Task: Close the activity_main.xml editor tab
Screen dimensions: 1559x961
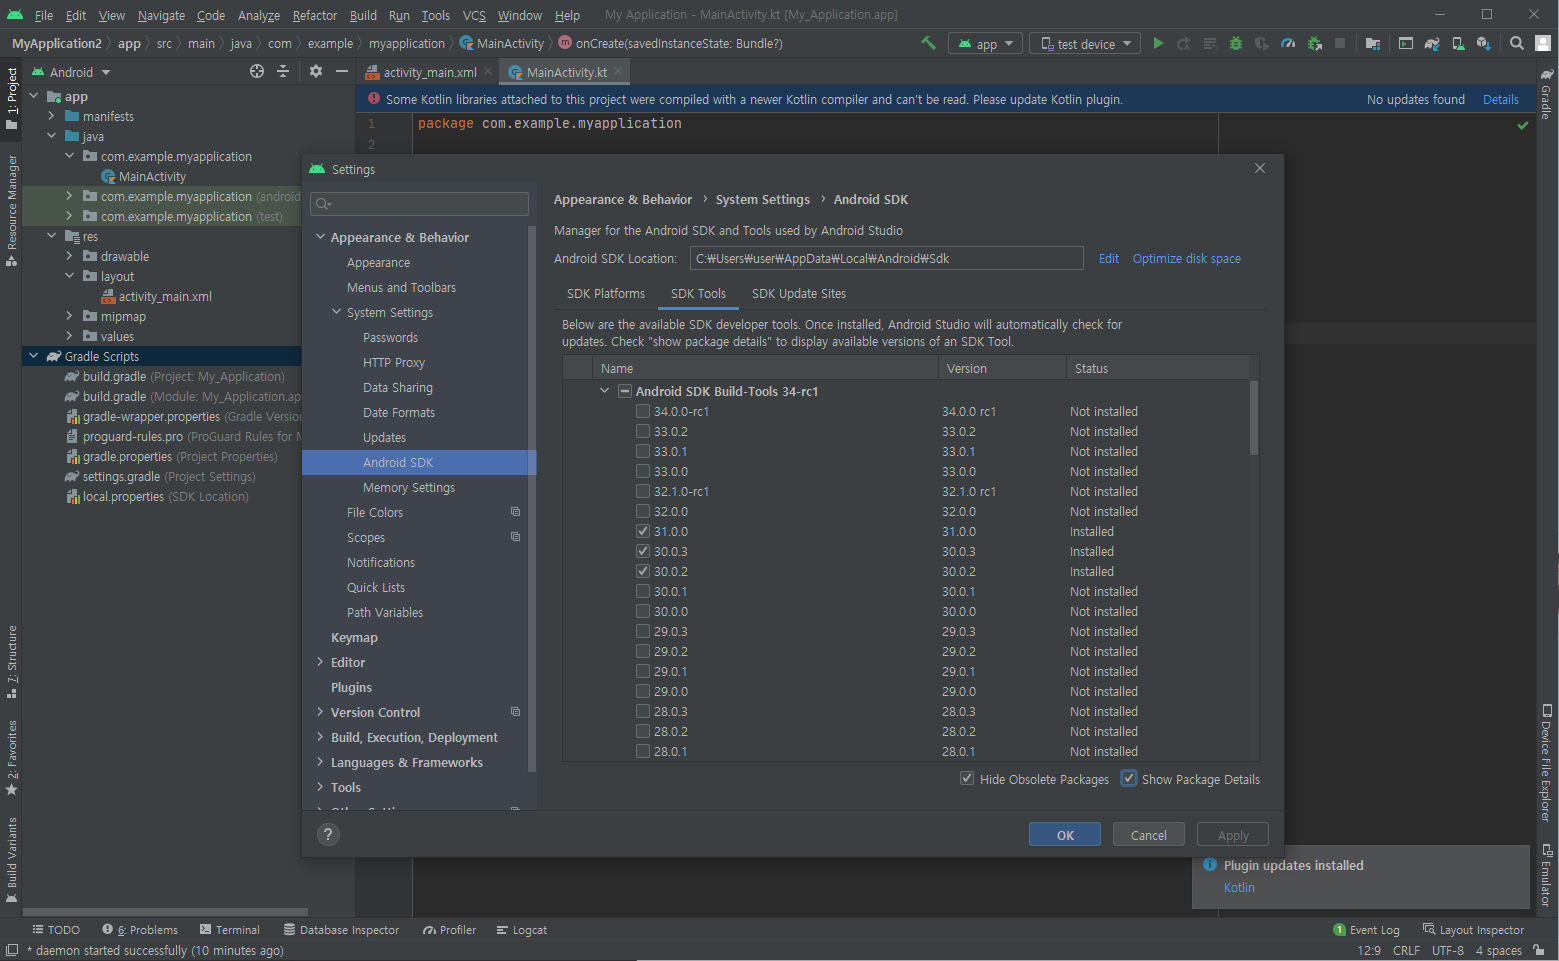Action: pyautogui.click(x=488, y=71)
